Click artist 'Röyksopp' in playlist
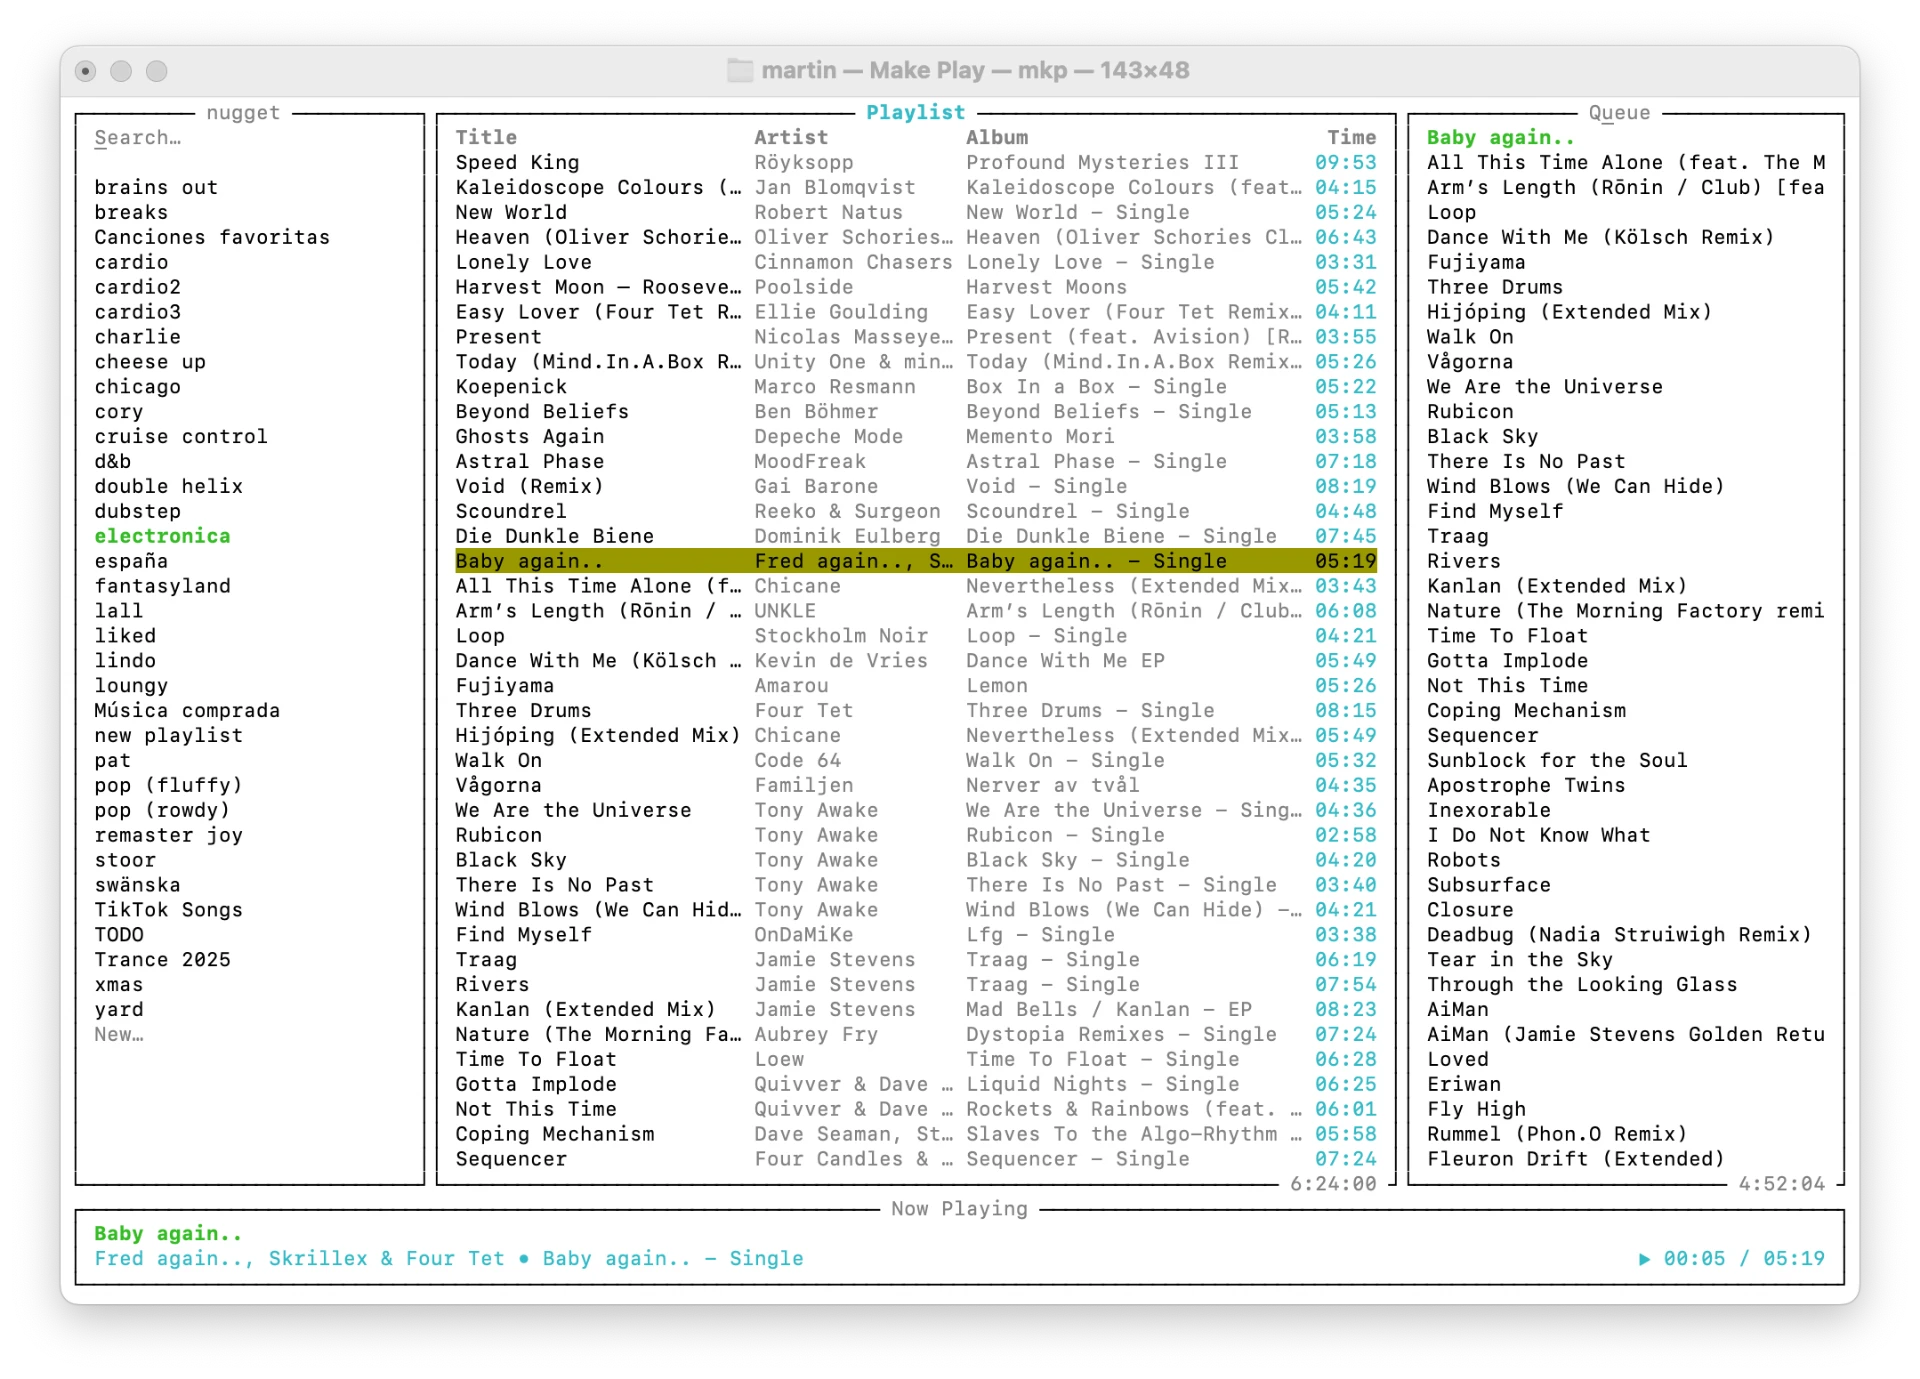1920x1379 pixels. pos(804,163)
